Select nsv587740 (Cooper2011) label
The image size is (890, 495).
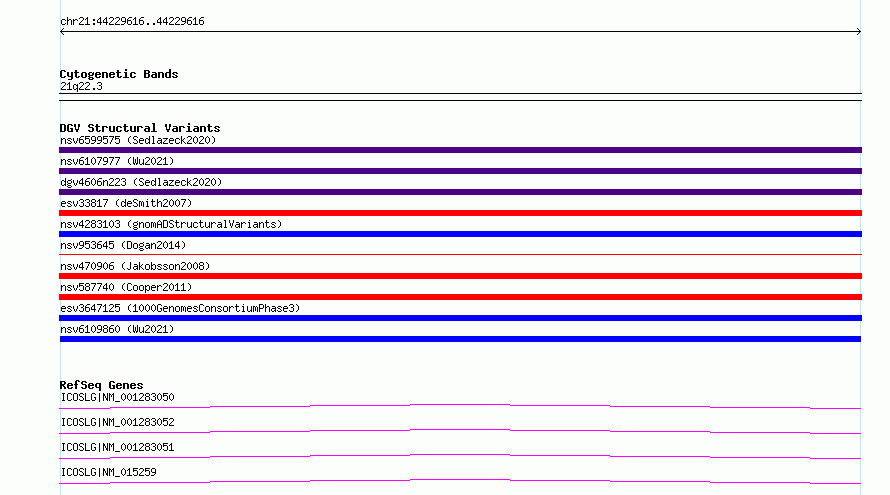pyautogui.click(x=126, y=287)
